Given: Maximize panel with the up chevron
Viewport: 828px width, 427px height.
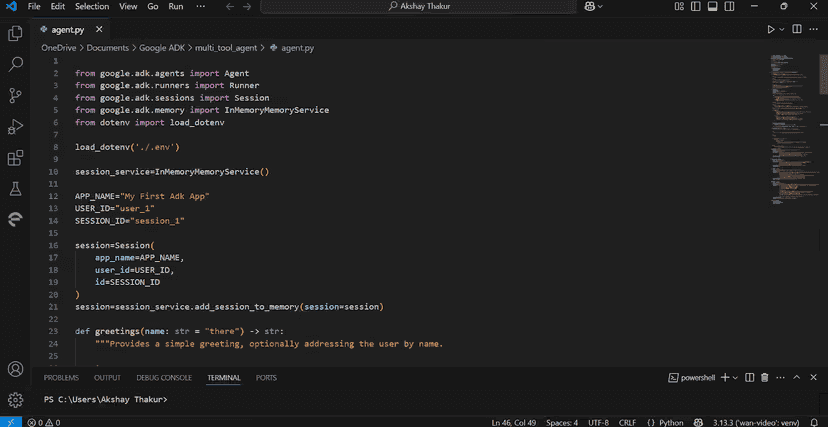Looking at the screenshot, I should pyautogui.click(x=797, y=377).
